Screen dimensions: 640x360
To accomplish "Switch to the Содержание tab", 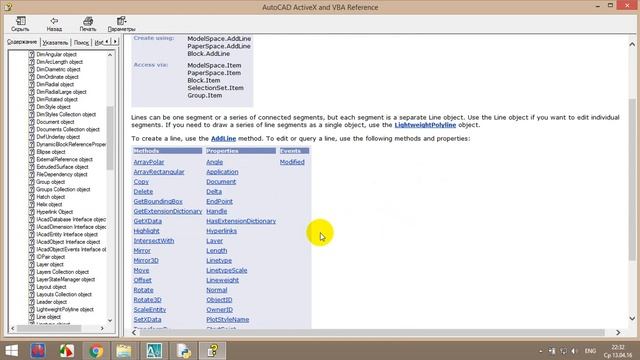I will tap(22, 42).
